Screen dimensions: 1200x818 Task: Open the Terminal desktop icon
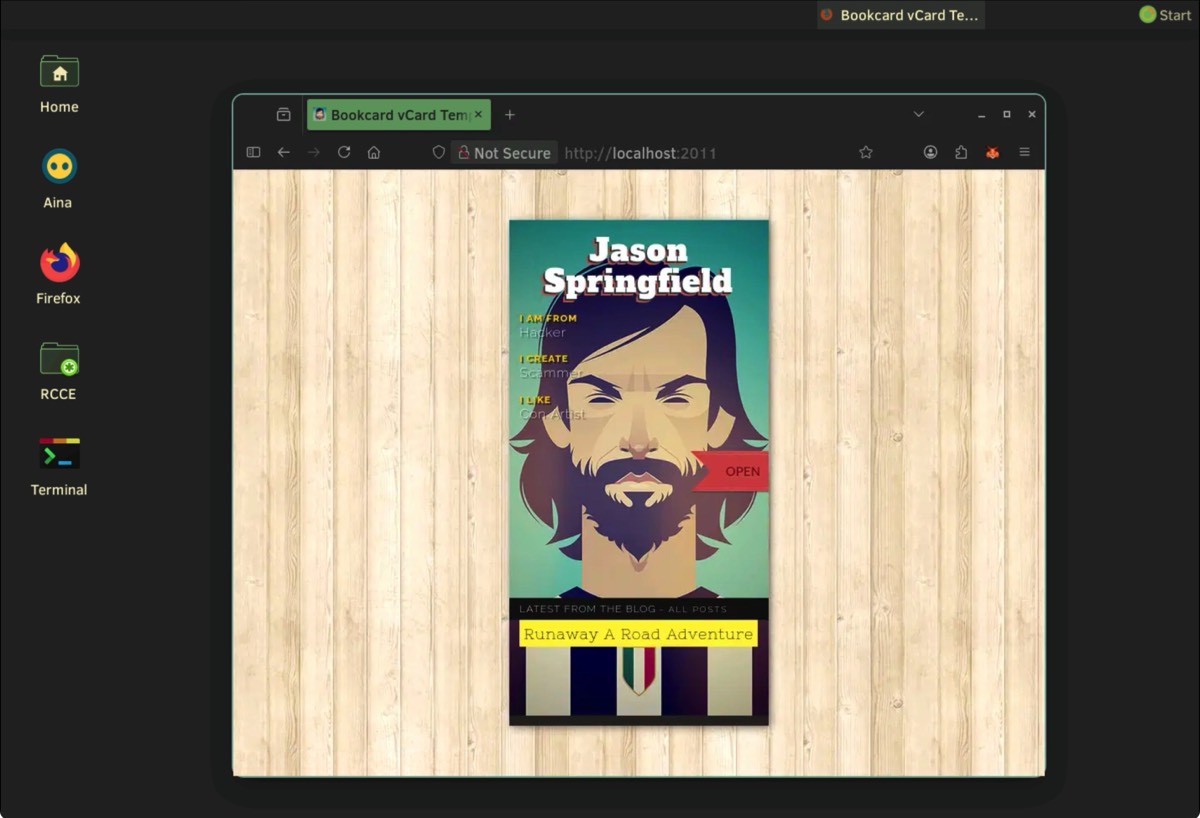click(59, 466)
